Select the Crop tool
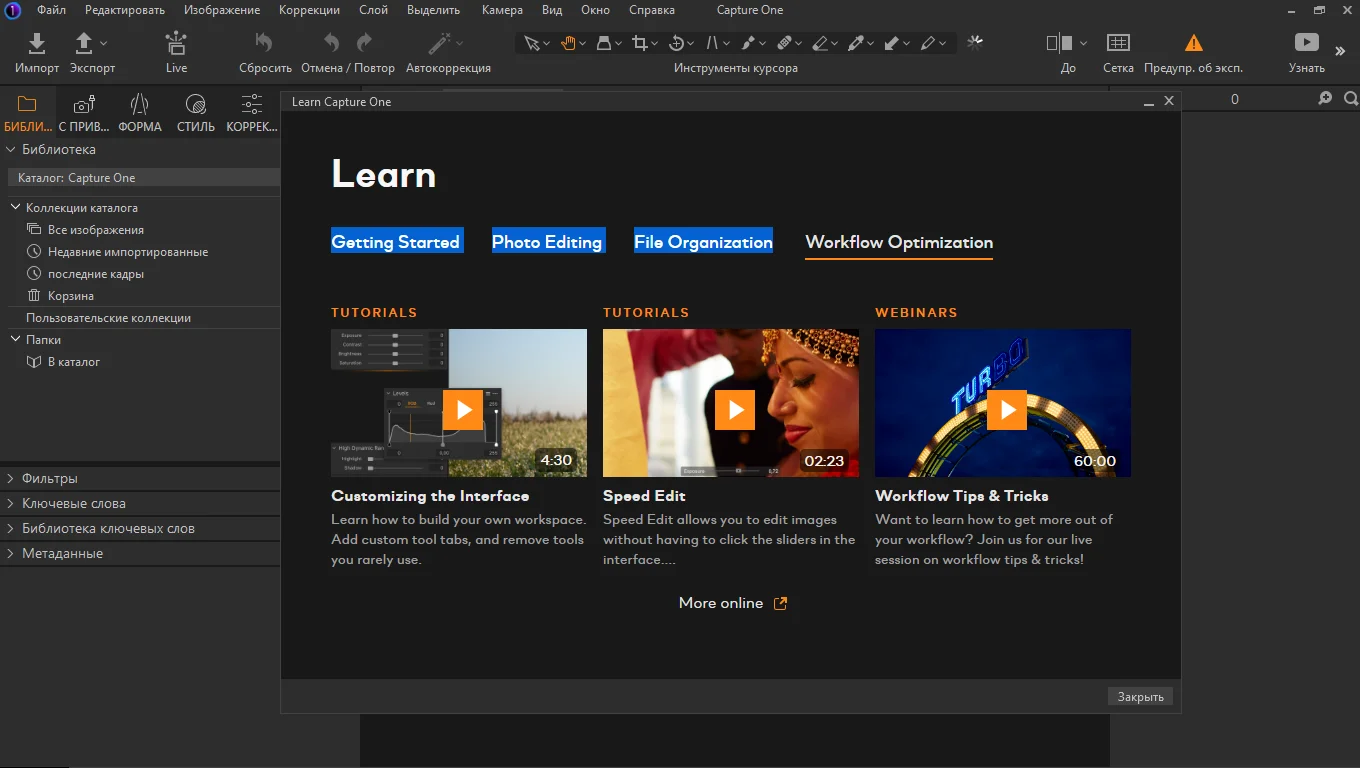The image size is (1360, 768). pos(640,43)
